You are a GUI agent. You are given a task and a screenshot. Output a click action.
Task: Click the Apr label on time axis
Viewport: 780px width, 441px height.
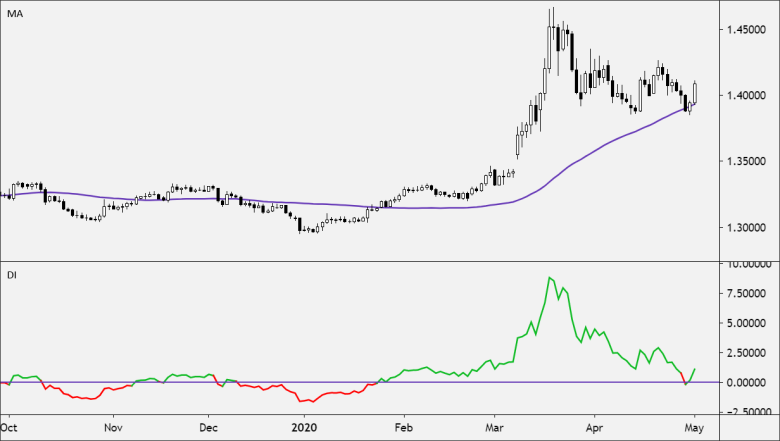pos(594,428)
